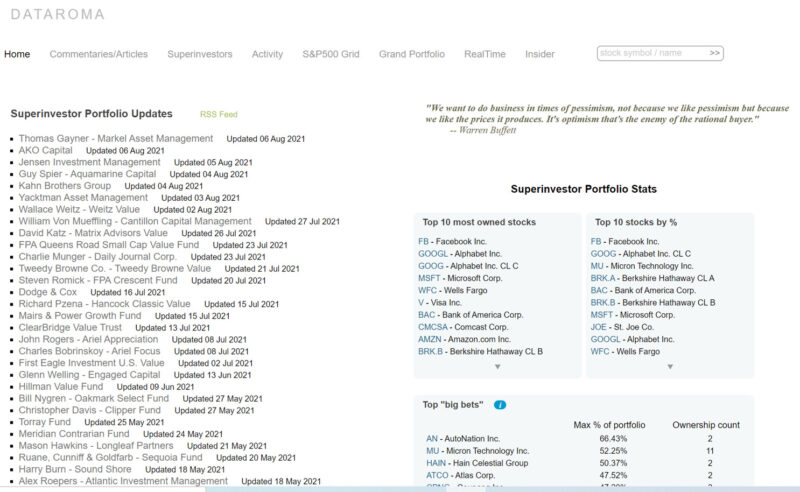
Task: Click the search submit arrows in the stock symbol box
Action: coord(715,53)
